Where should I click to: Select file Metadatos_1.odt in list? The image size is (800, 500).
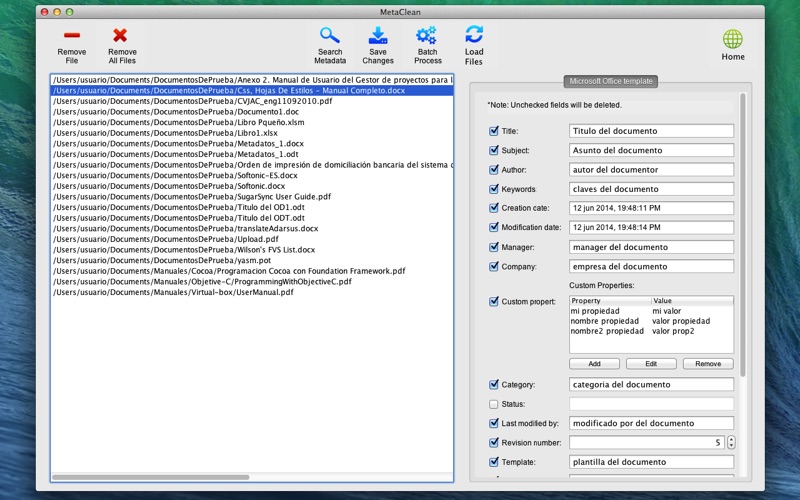252,154
